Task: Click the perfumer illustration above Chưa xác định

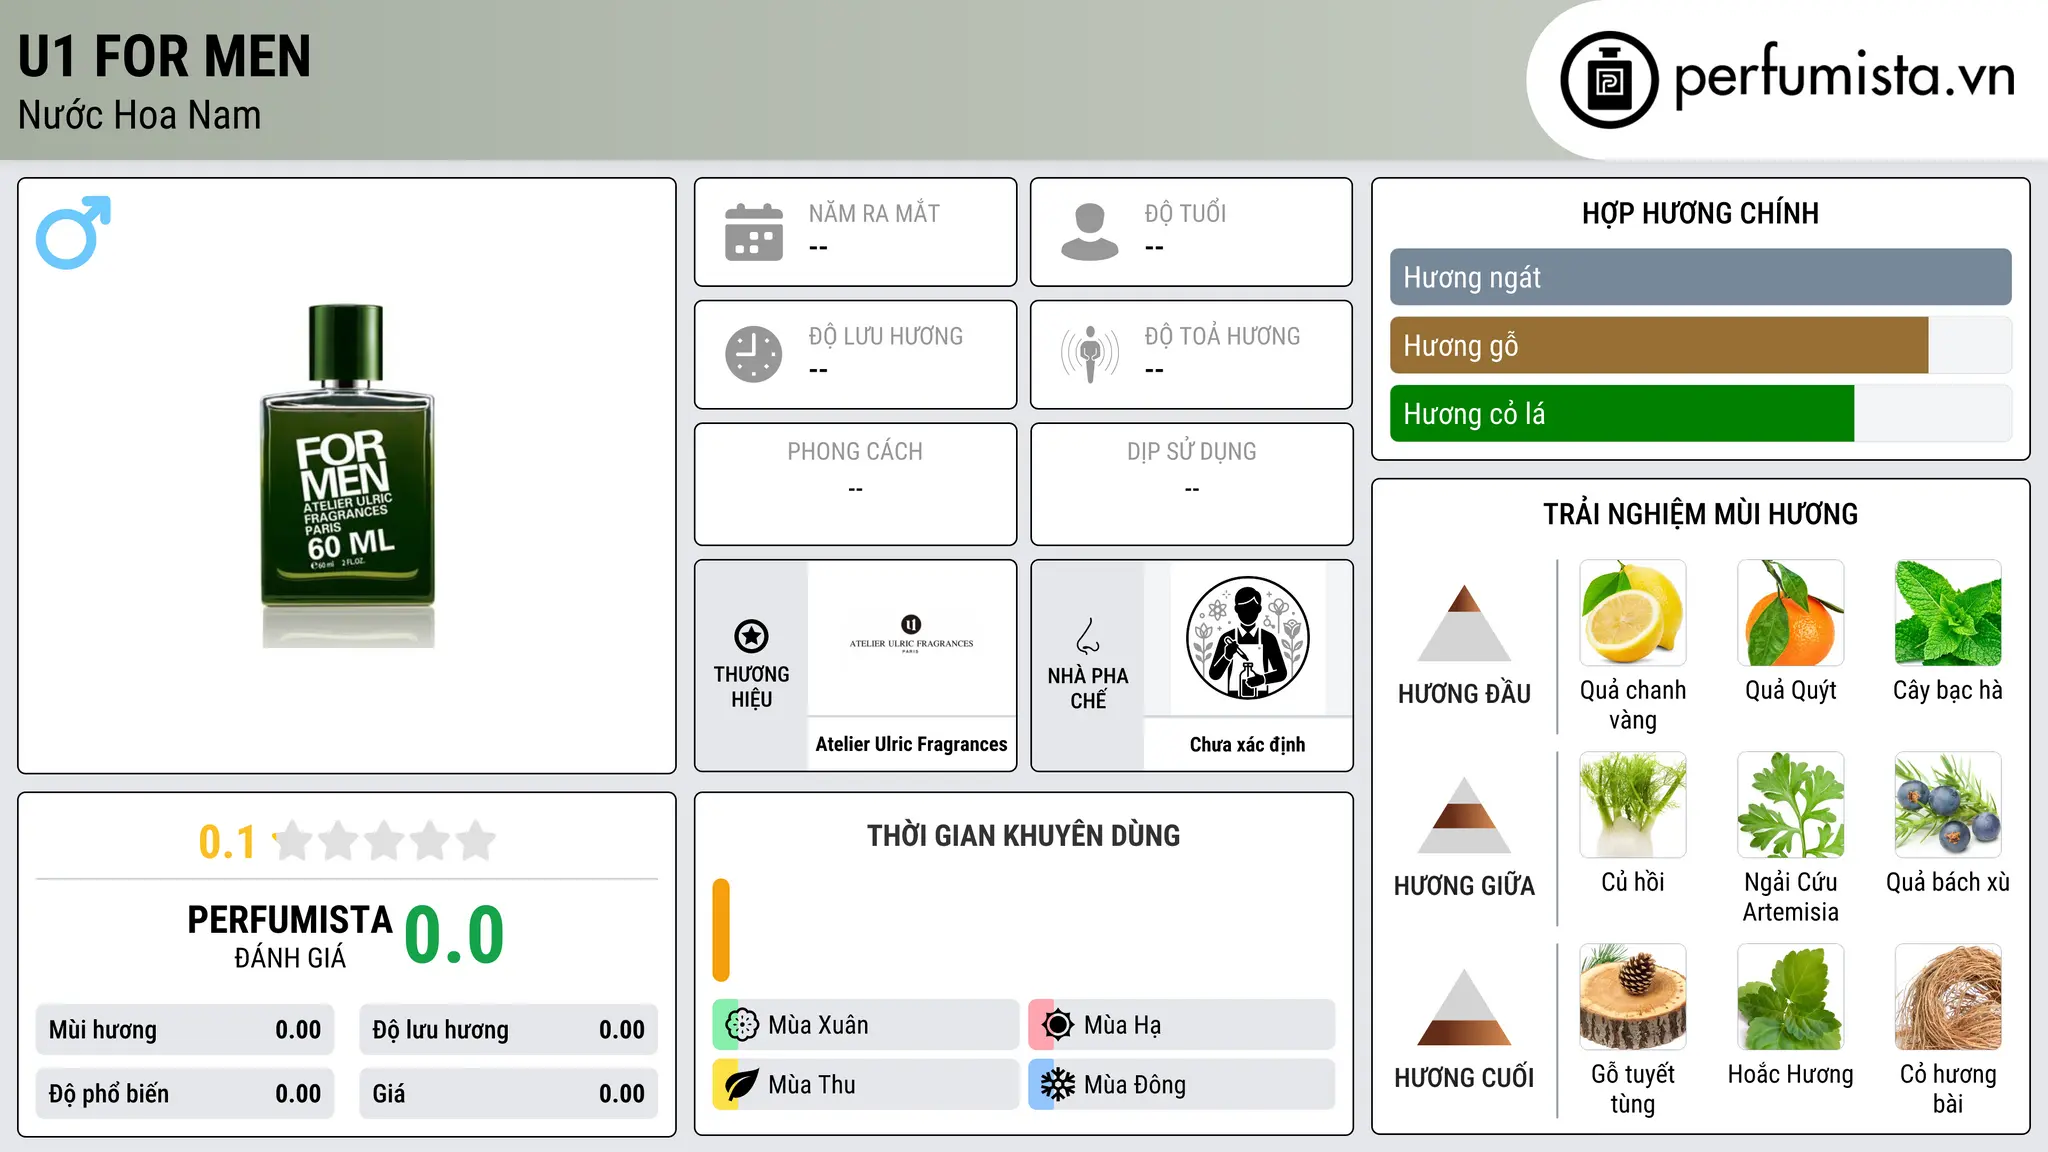Action: click(x=1247, y=638)
